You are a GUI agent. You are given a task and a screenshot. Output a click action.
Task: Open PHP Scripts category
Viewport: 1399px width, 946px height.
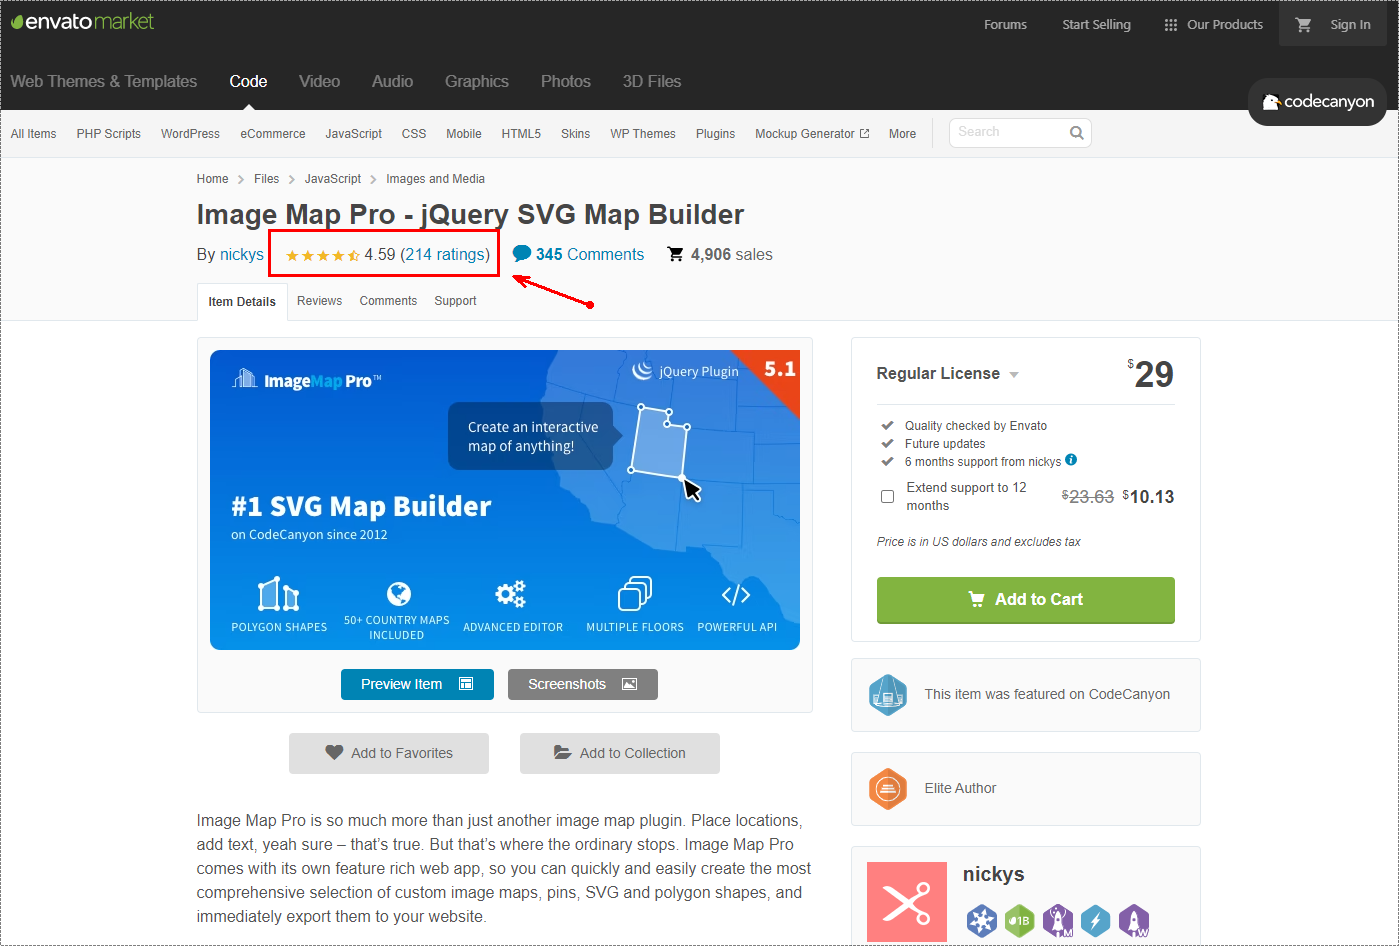click(108, 134)
